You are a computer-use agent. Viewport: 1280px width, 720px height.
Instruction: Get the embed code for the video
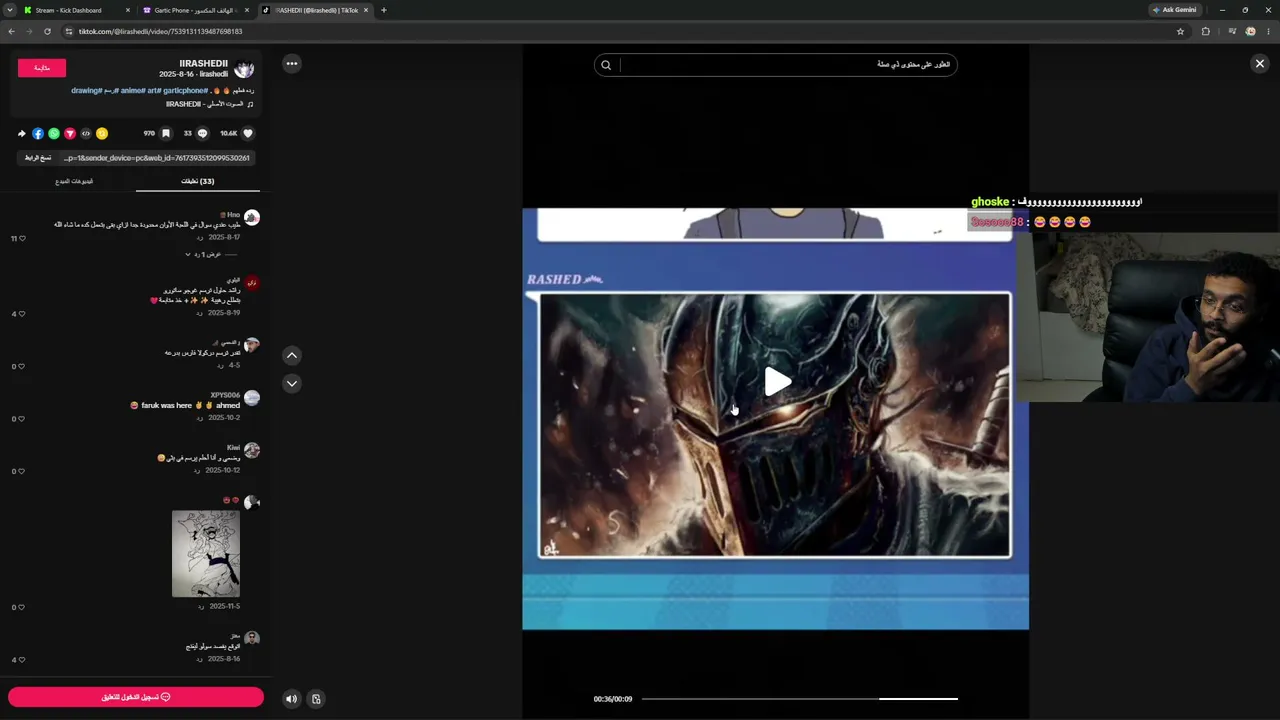86,133
